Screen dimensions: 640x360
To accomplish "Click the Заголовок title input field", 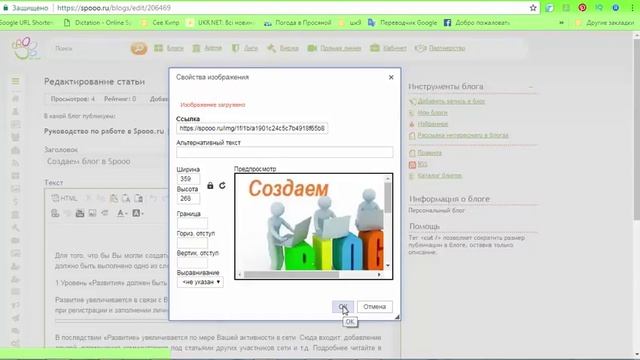I will coord(106,162).
